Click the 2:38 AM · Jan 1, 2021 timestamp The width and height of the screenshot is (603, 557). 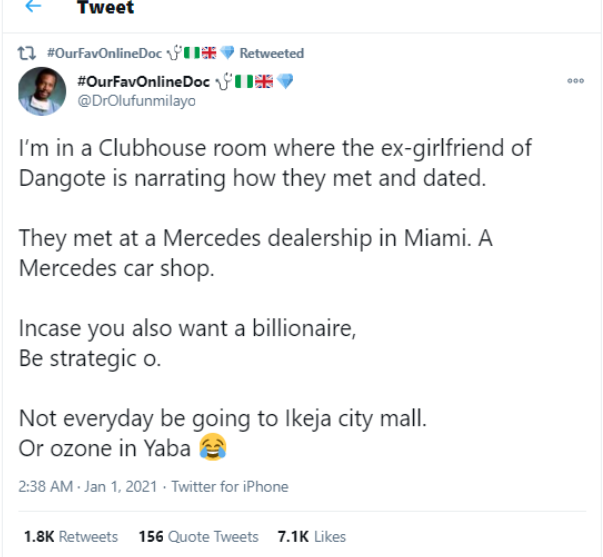87,487
